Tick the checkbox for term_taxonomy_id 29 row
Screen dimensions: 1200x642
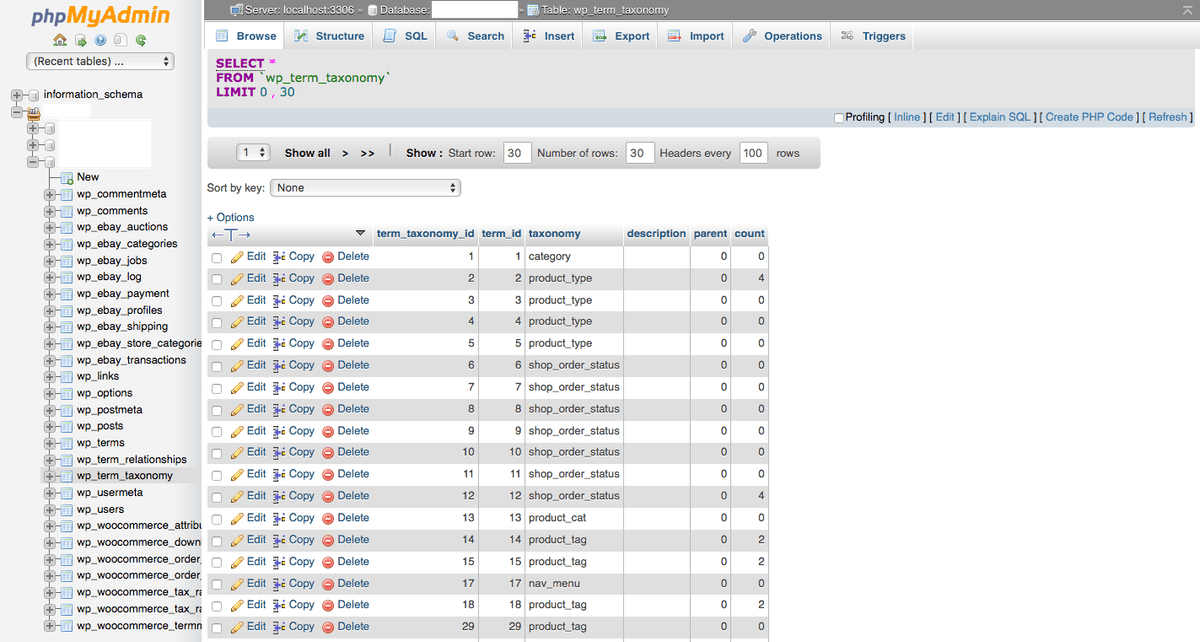click(217, 628)
